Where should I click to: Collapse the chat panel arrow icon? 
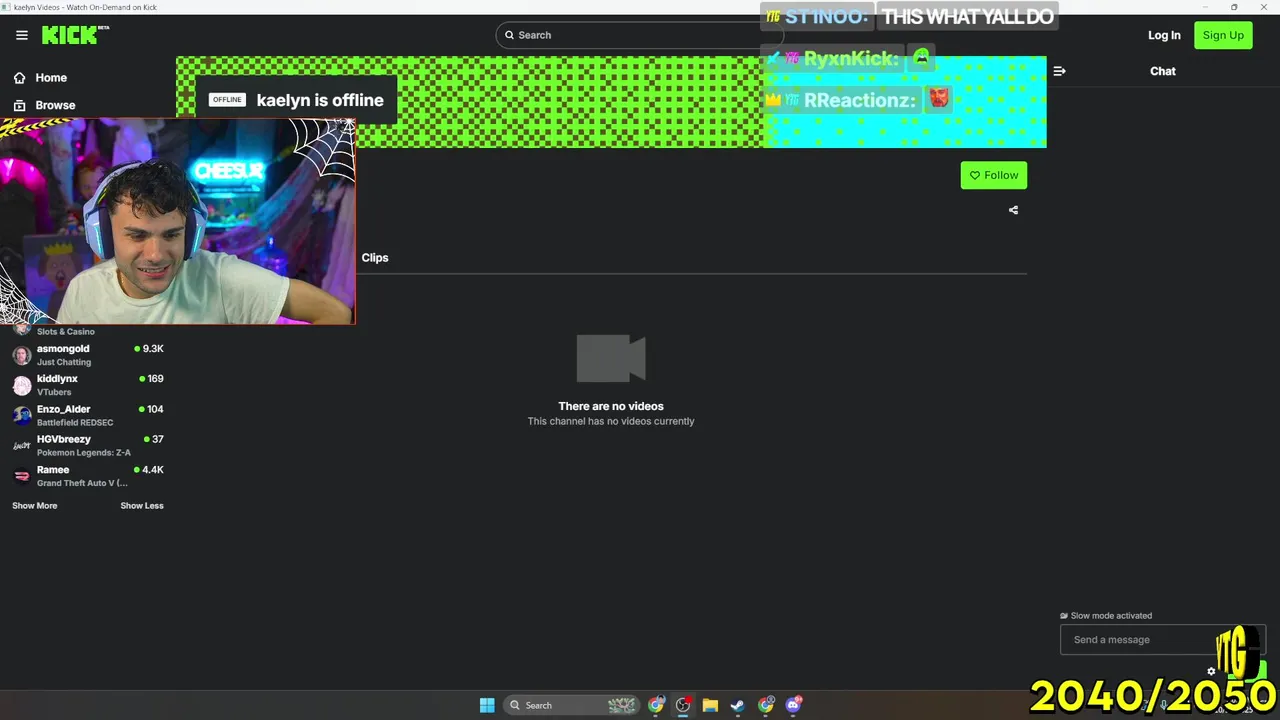(x=1059, y=71)
